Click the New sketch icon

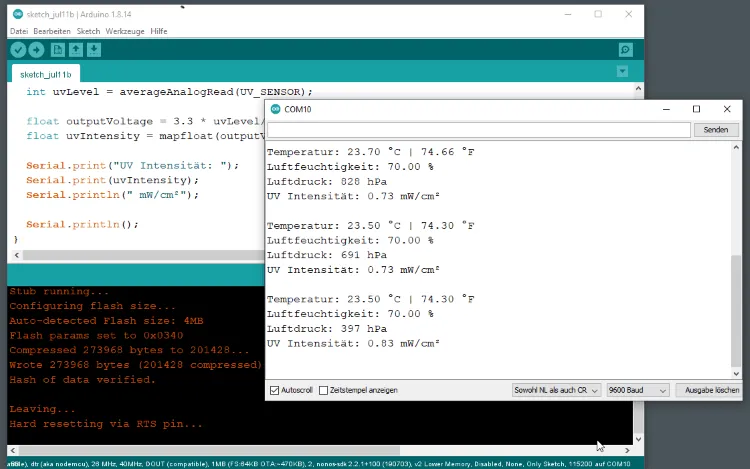(58, 50)
